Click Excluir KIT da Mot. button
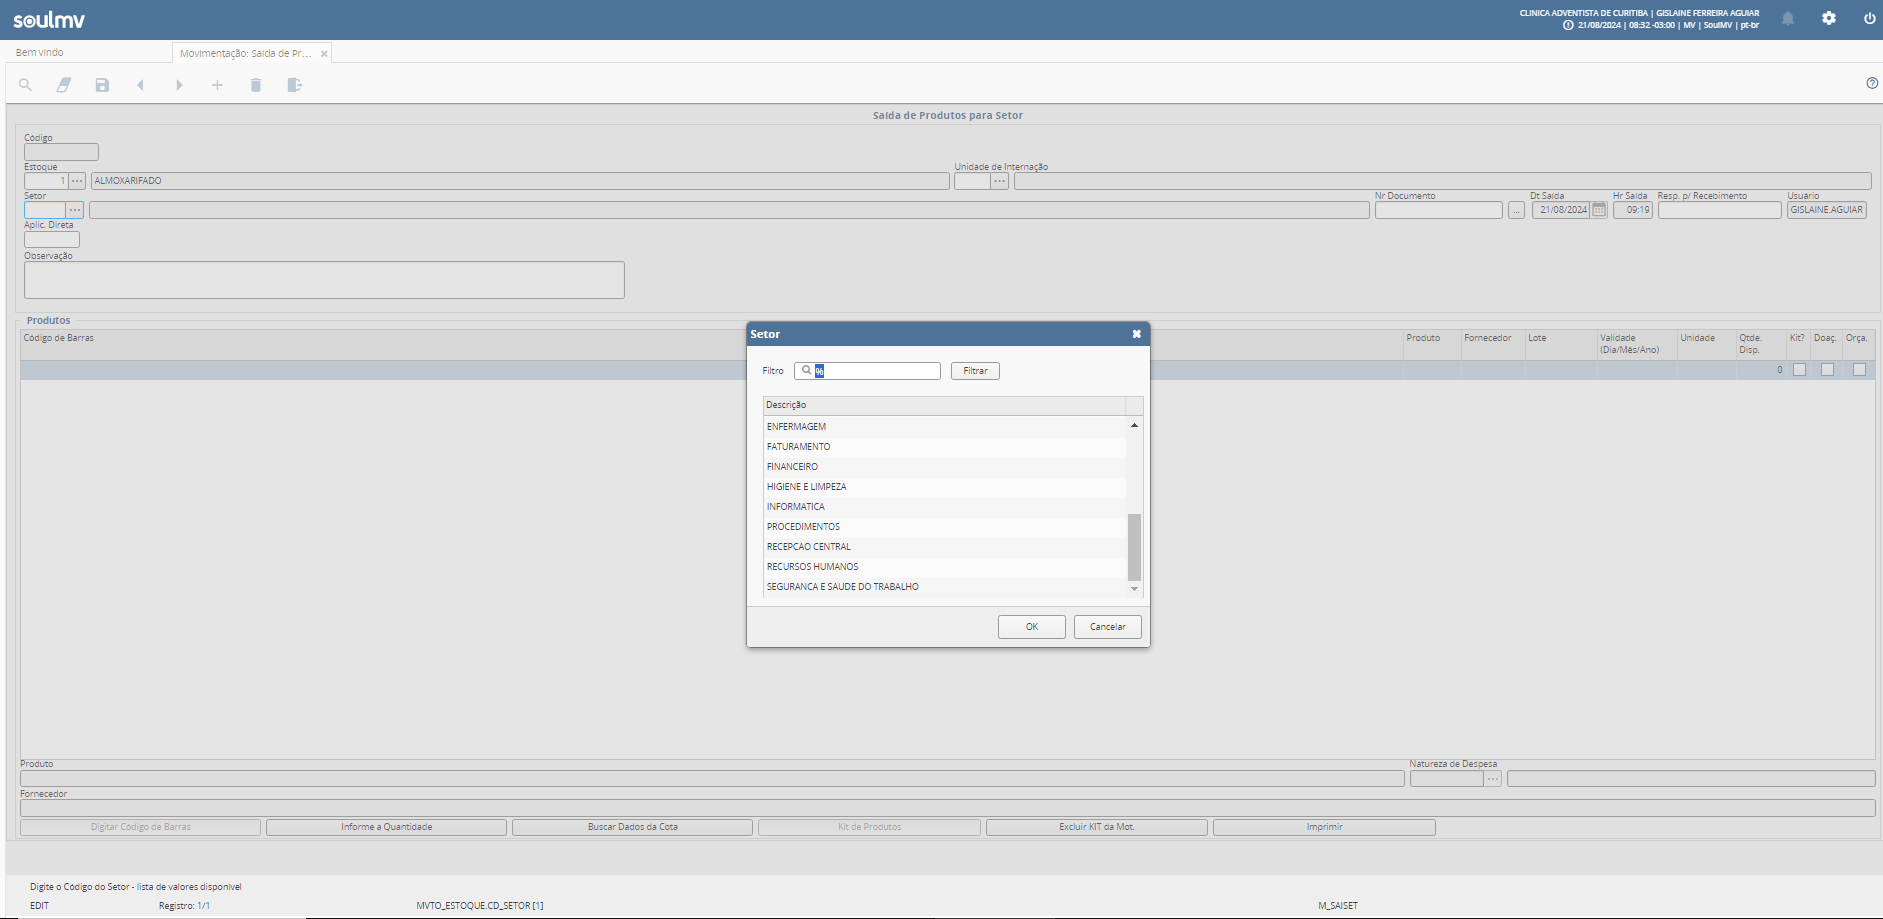This screenshot has width=1883, height=919. point(1096,827)
